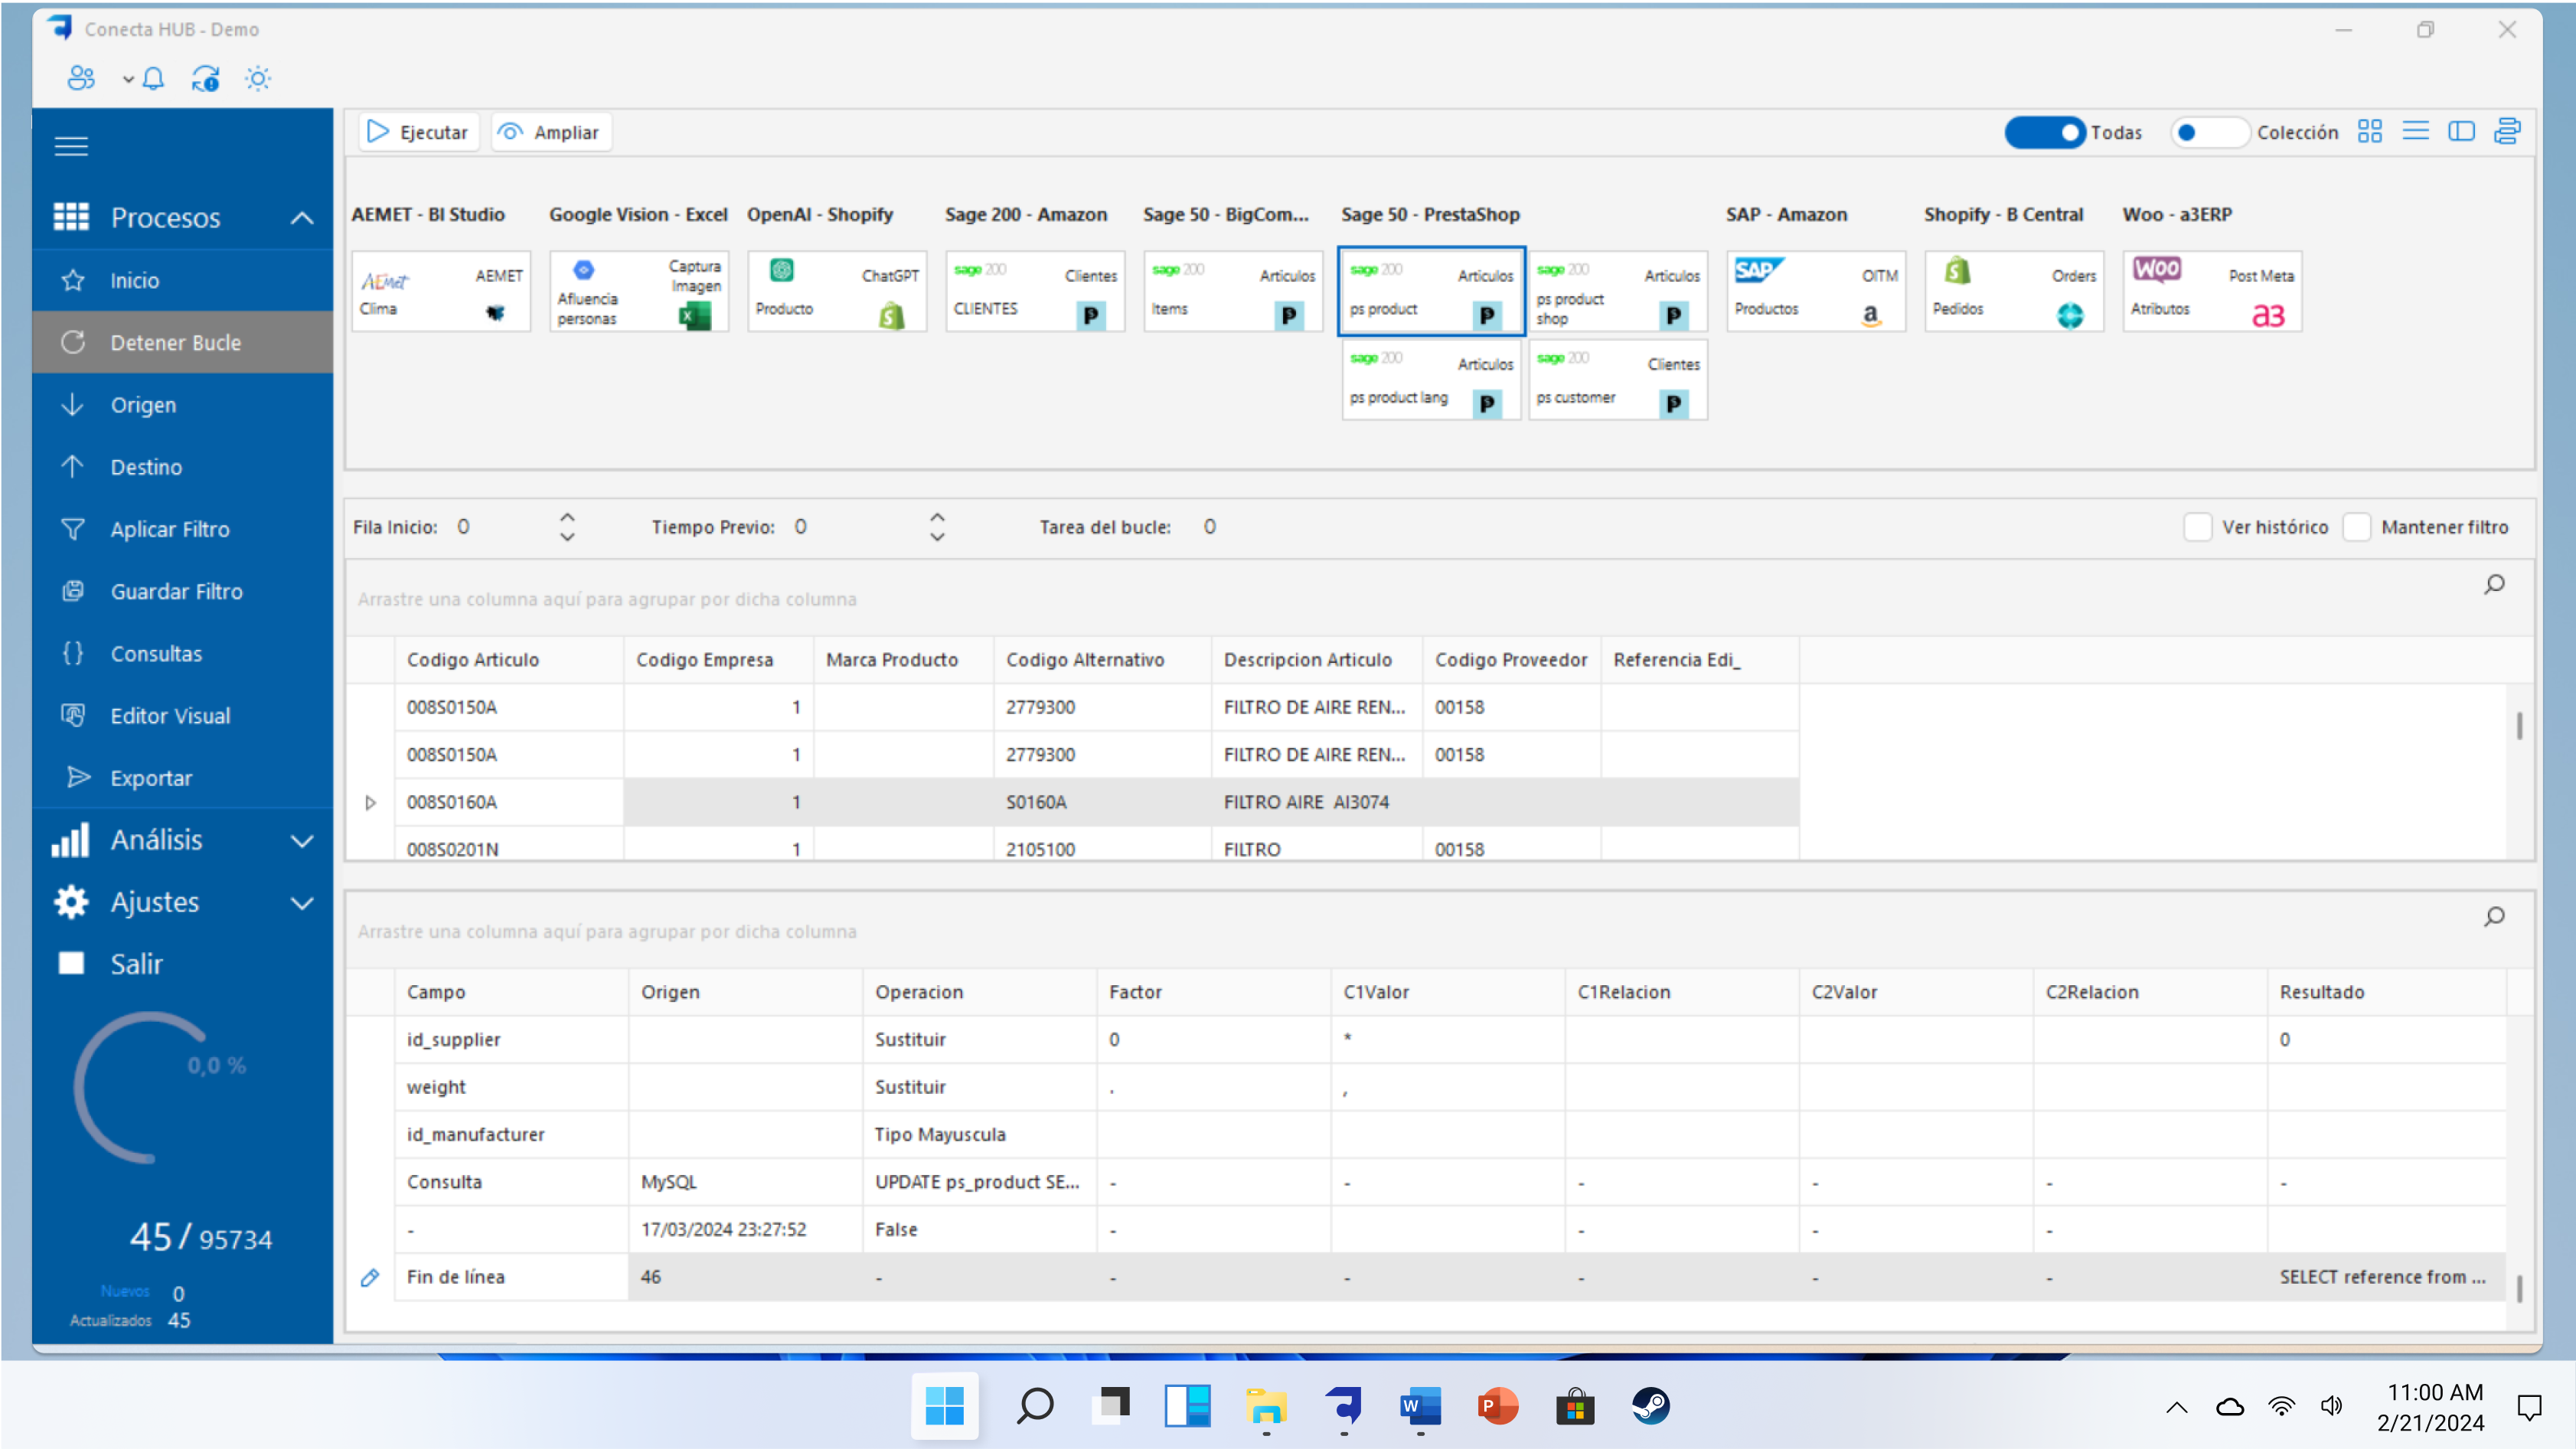
Task: Click the sync refresh icon in toolbar
Action: 206,79
